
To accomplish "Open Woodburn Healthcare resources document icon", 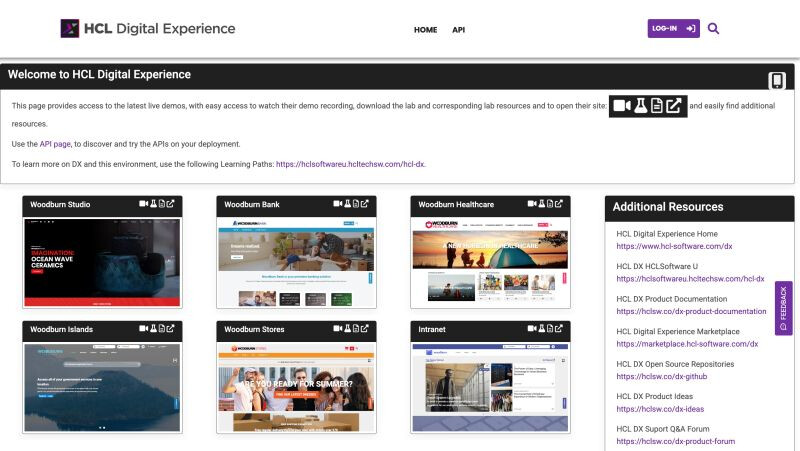I will click(551, 204).
